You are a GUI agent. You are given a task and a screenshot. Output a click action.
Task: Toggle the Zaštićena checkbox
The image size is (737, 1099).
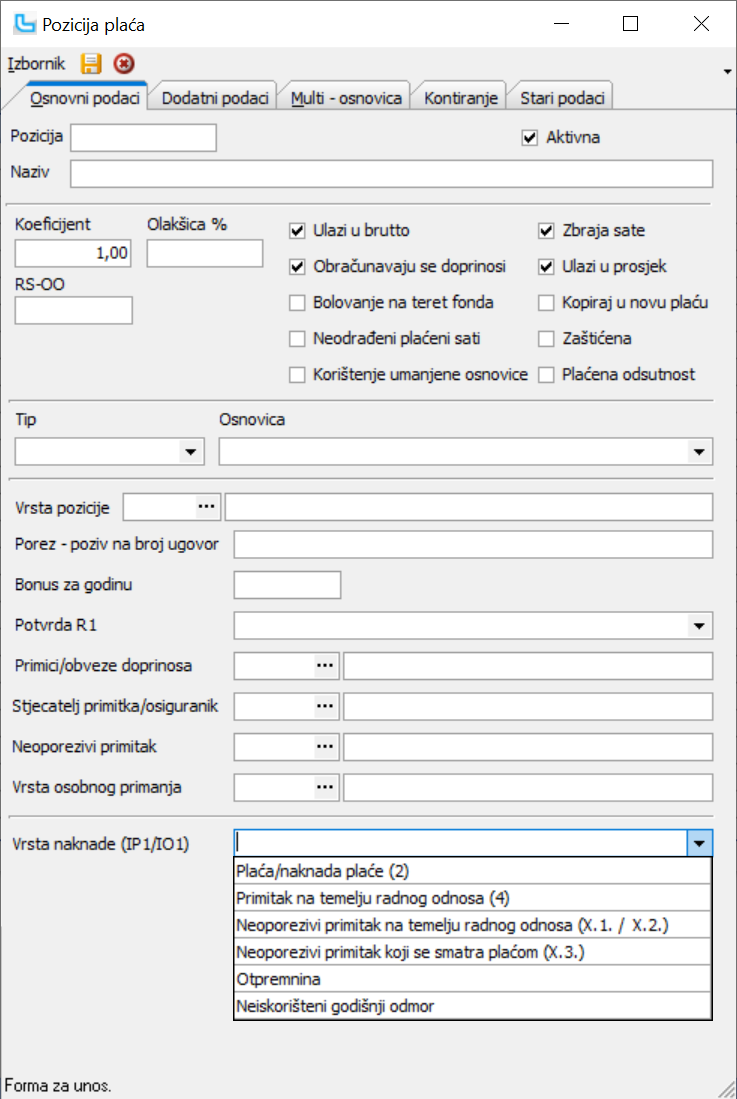(546, 339)
